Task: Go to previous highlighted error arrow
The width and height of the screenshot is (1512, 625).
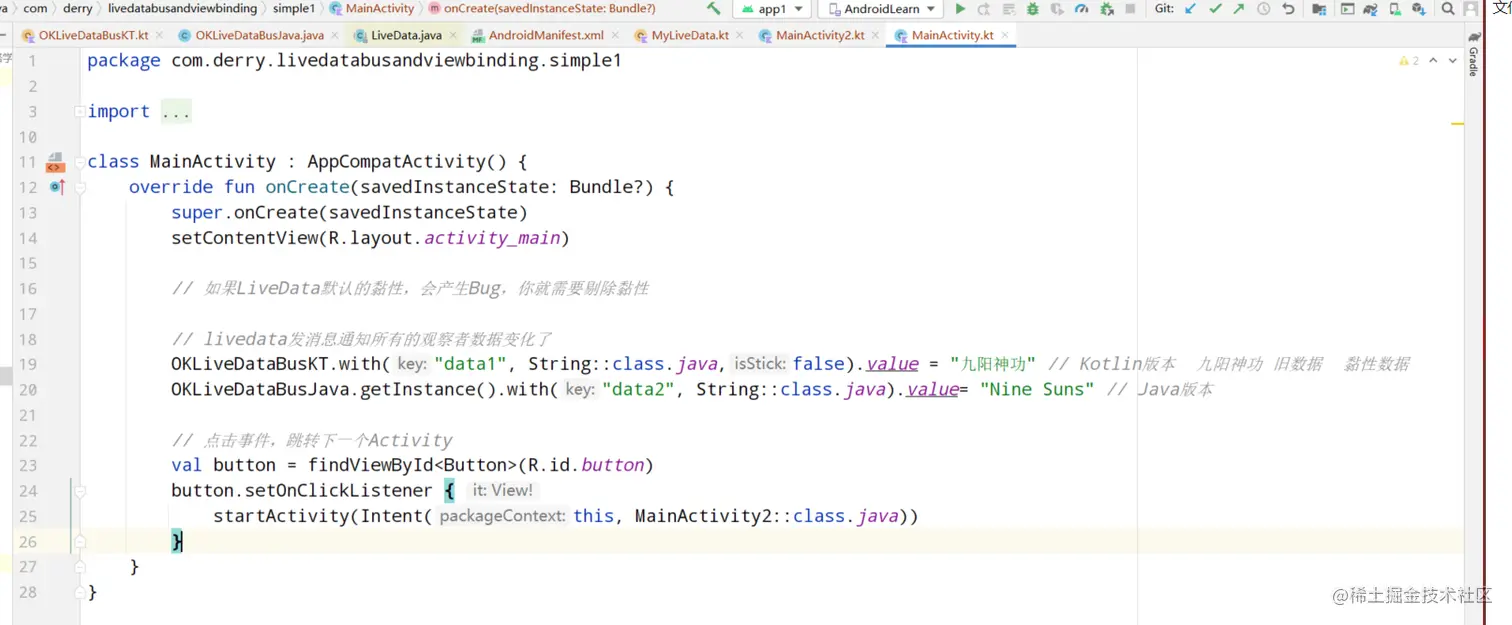Action: tap(1433, 61)
